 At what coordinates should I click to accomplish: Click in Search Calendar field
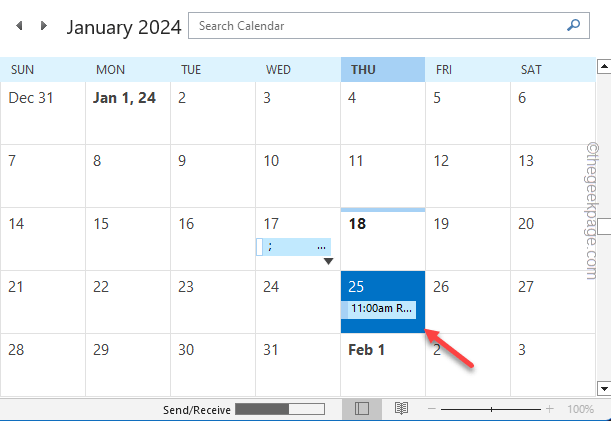coord(388,26)
